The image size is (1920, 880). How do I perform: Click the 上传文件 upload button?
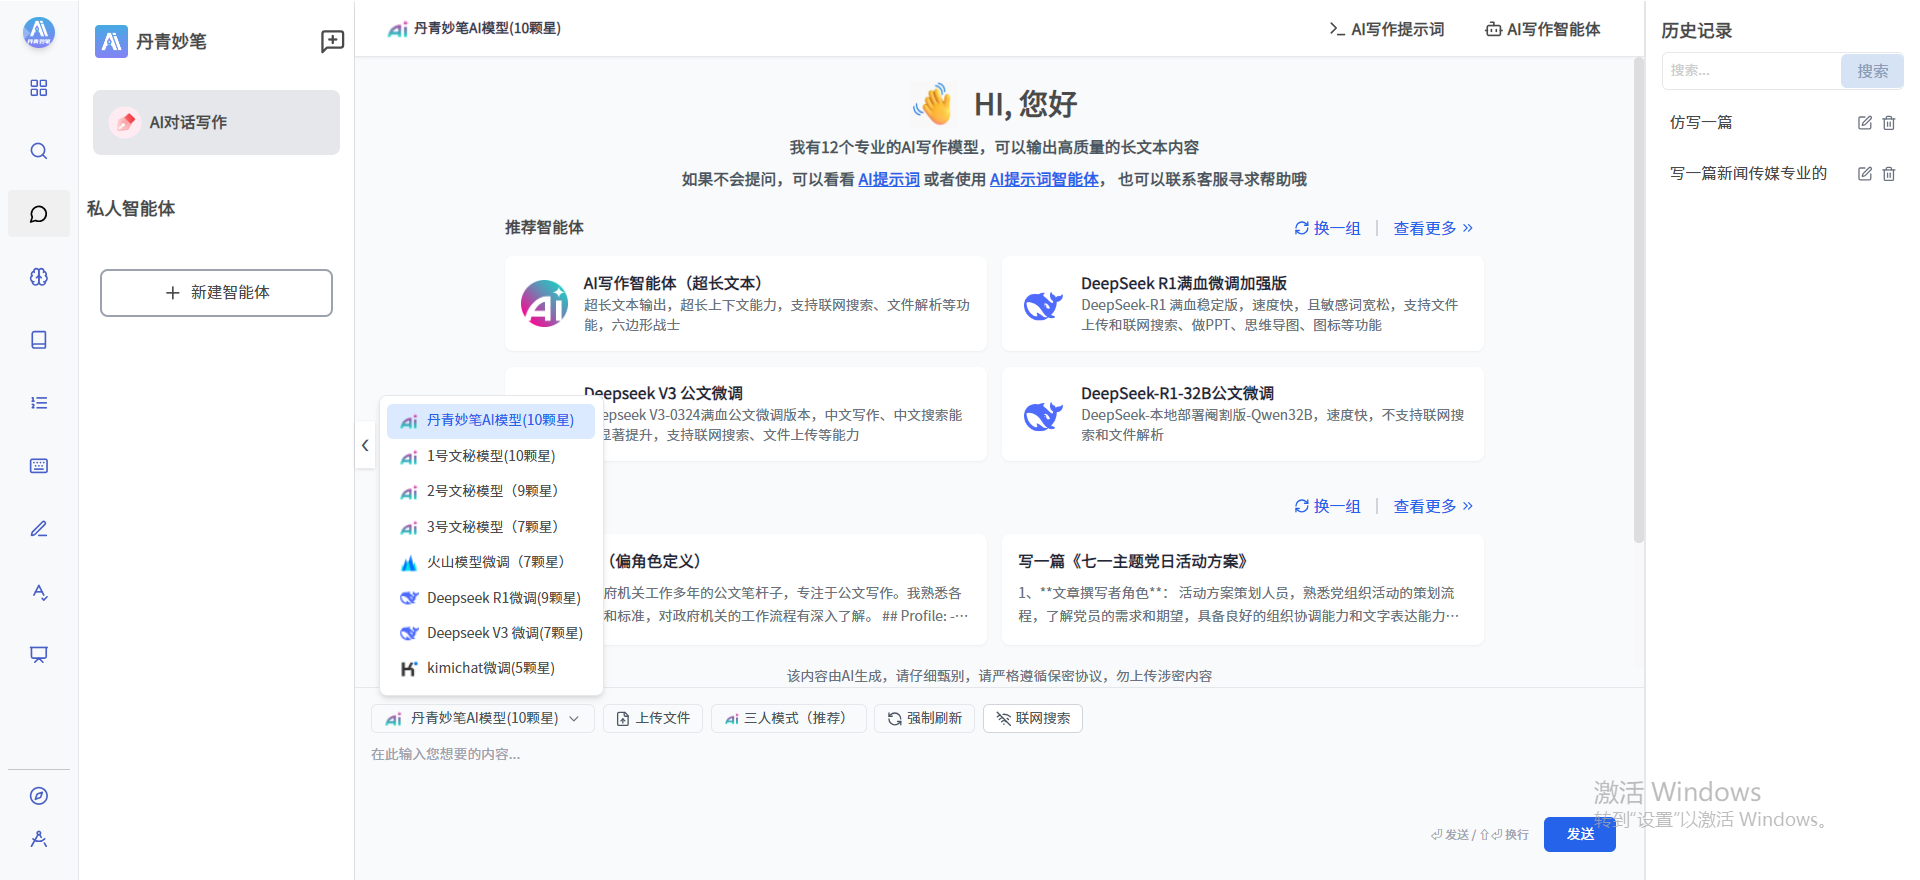coord(653,718)
